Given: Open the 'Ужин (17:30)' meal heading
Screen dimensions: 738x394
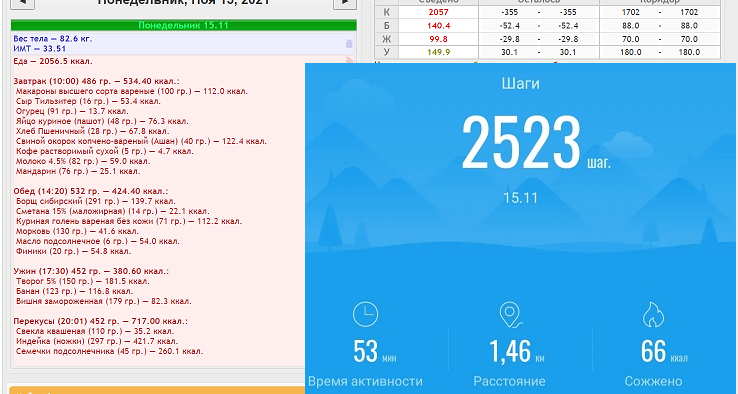Looking at the screenshot, I should 91,272.
